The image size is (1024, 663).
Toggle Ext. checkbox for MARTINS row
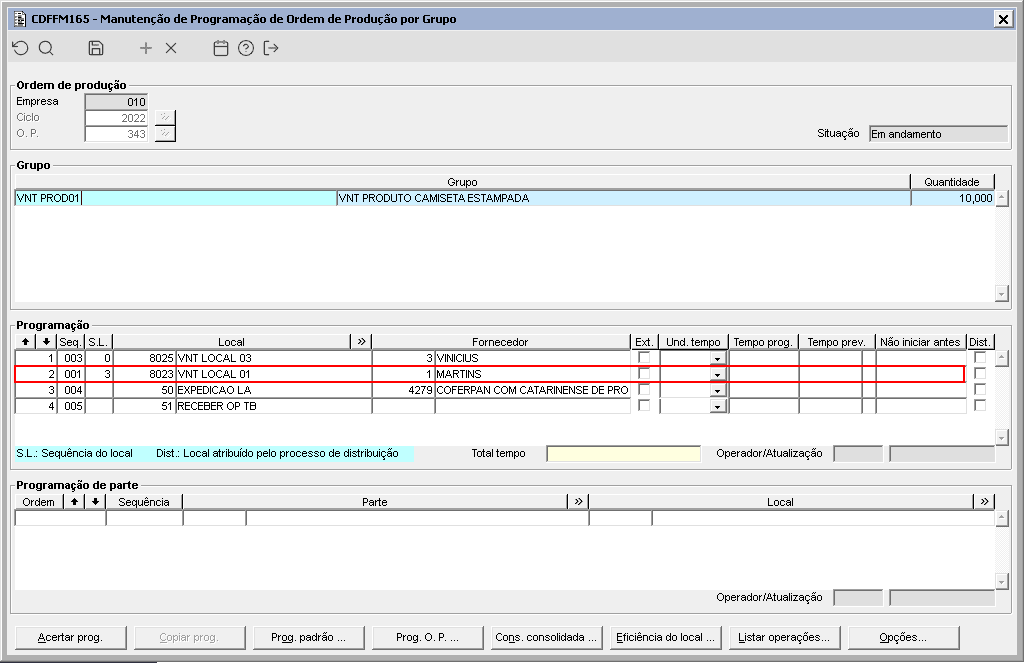(644, 374)
